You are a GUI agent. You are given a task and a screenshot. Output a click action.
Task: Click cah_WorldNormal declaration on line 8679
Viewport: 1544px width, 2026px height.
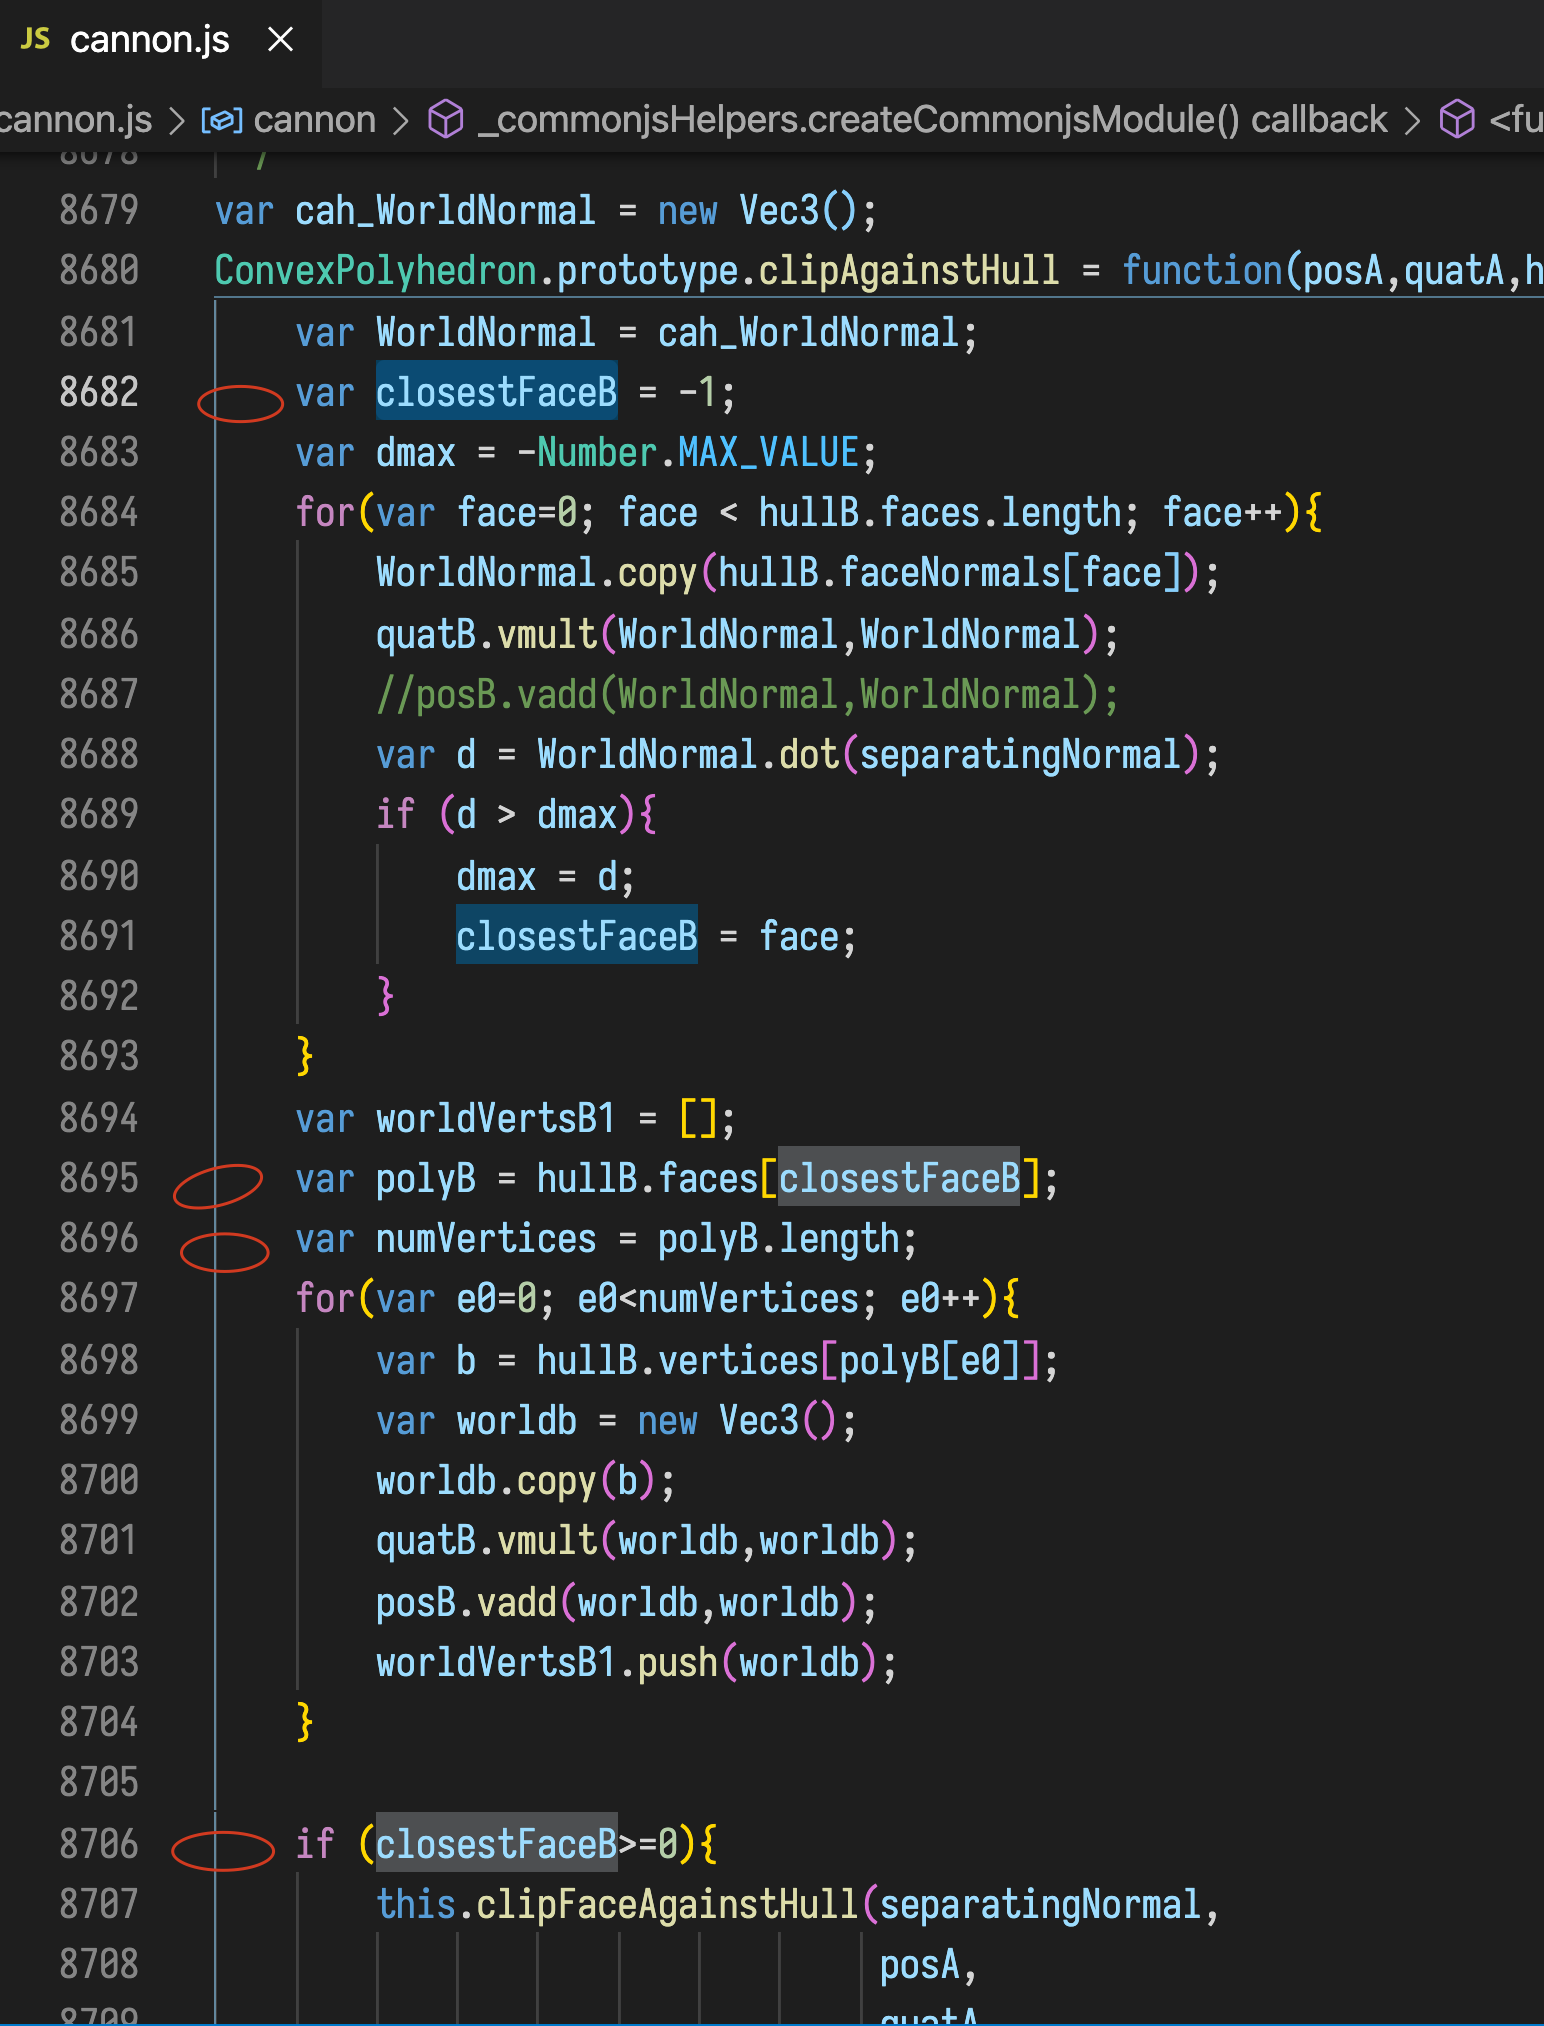click(x=445, y=211)
